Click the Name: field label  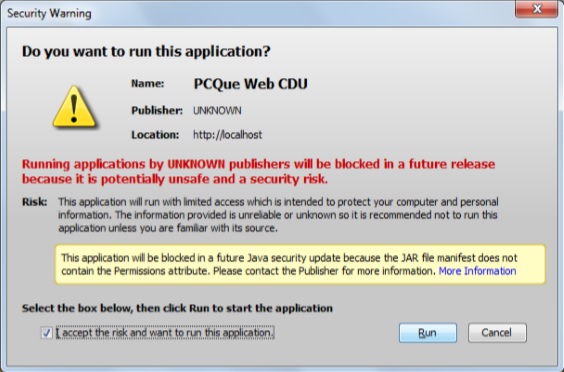tap(147, 83)
